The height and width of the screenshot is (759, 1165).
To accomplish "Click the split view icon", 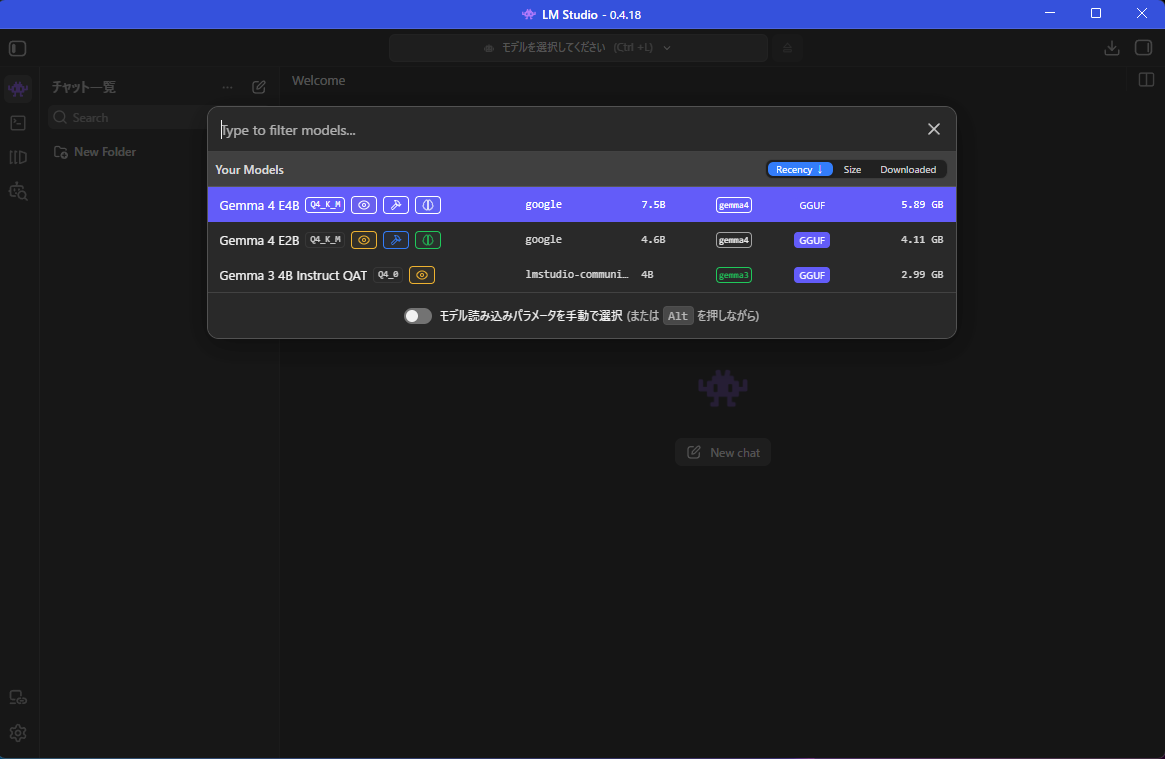I will 1146,79.
